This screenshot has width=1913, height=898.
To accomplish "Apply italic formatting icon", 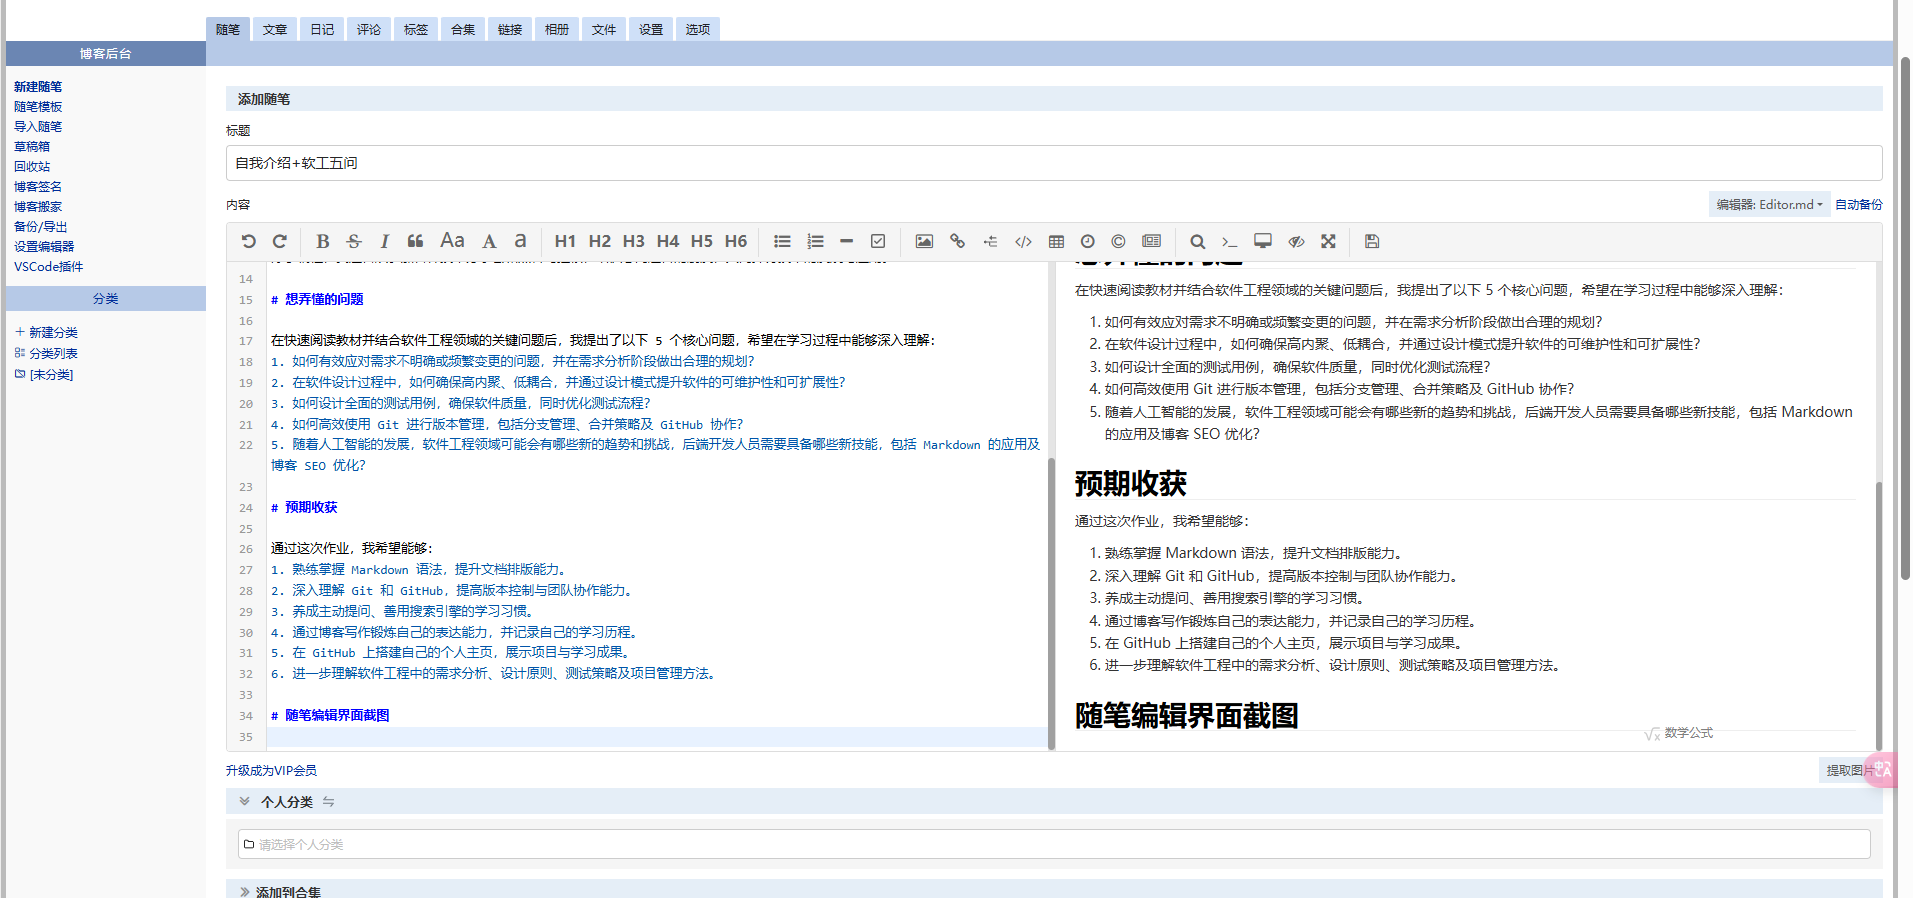I will [384, 241].
